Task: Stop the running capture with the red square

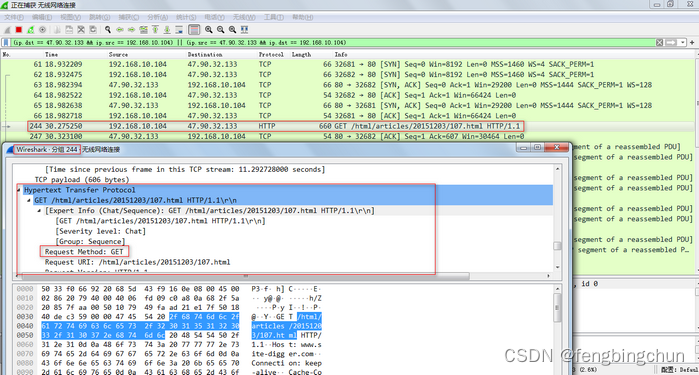Action: [19, 30]
